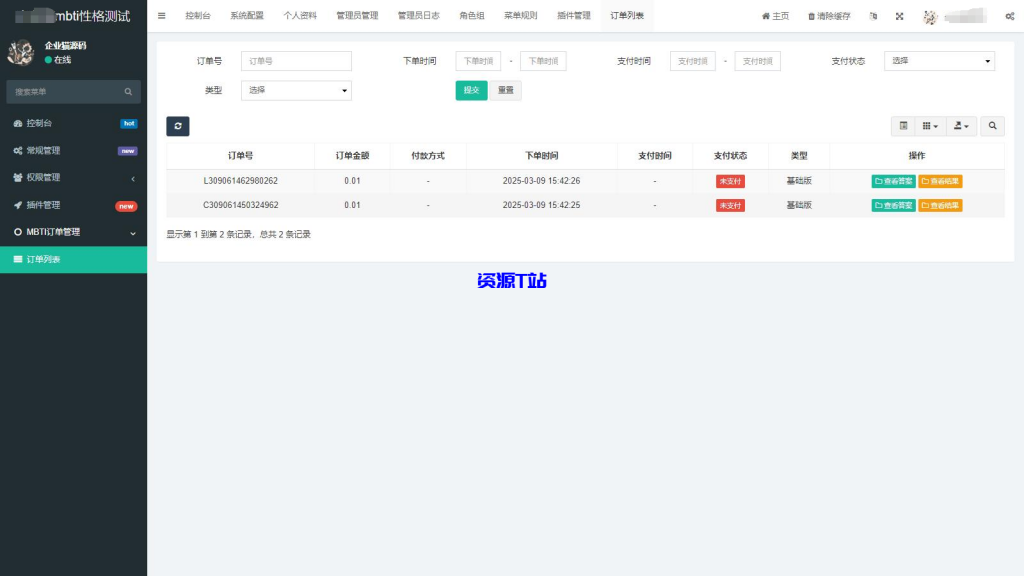Image resolution: width=1024 pixels, height=576 pixels.
Task: Click the 重置 reset button
Action: pos(505,90)
